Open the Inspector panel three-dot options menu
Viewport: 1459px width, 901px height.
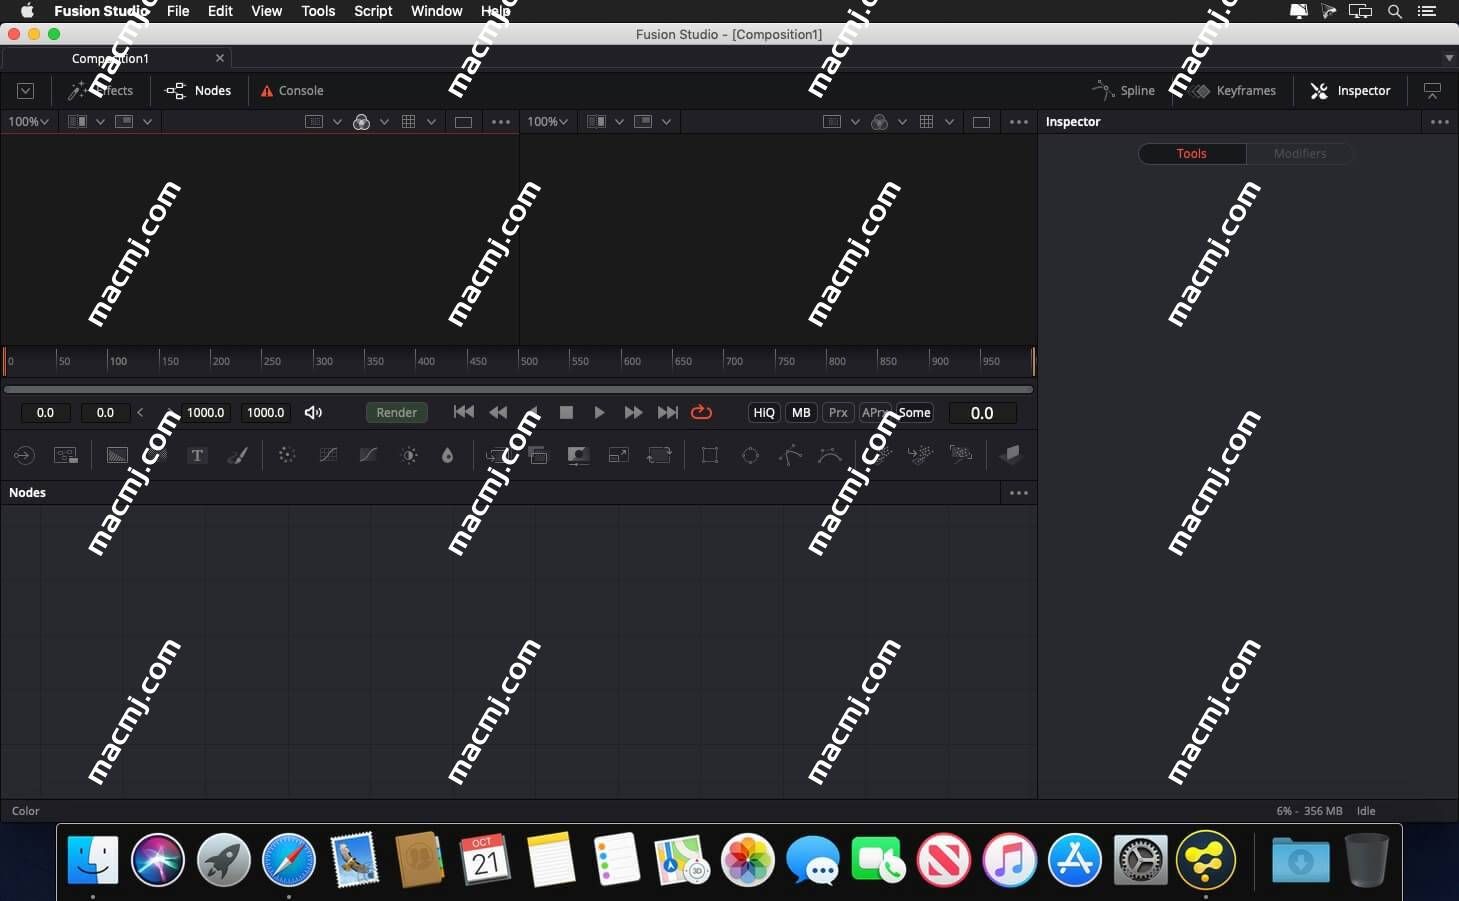(x=1440, y=122)
